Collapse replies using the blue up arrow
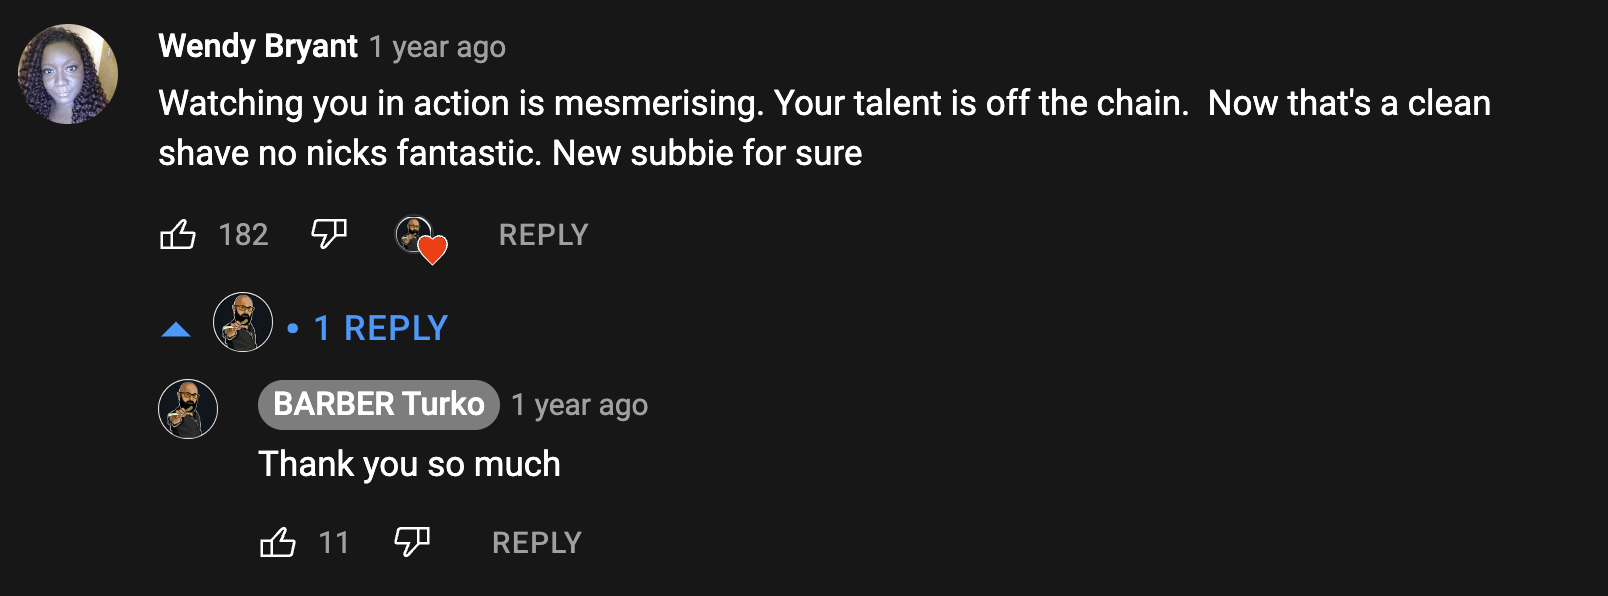 (x=176, y=329)
